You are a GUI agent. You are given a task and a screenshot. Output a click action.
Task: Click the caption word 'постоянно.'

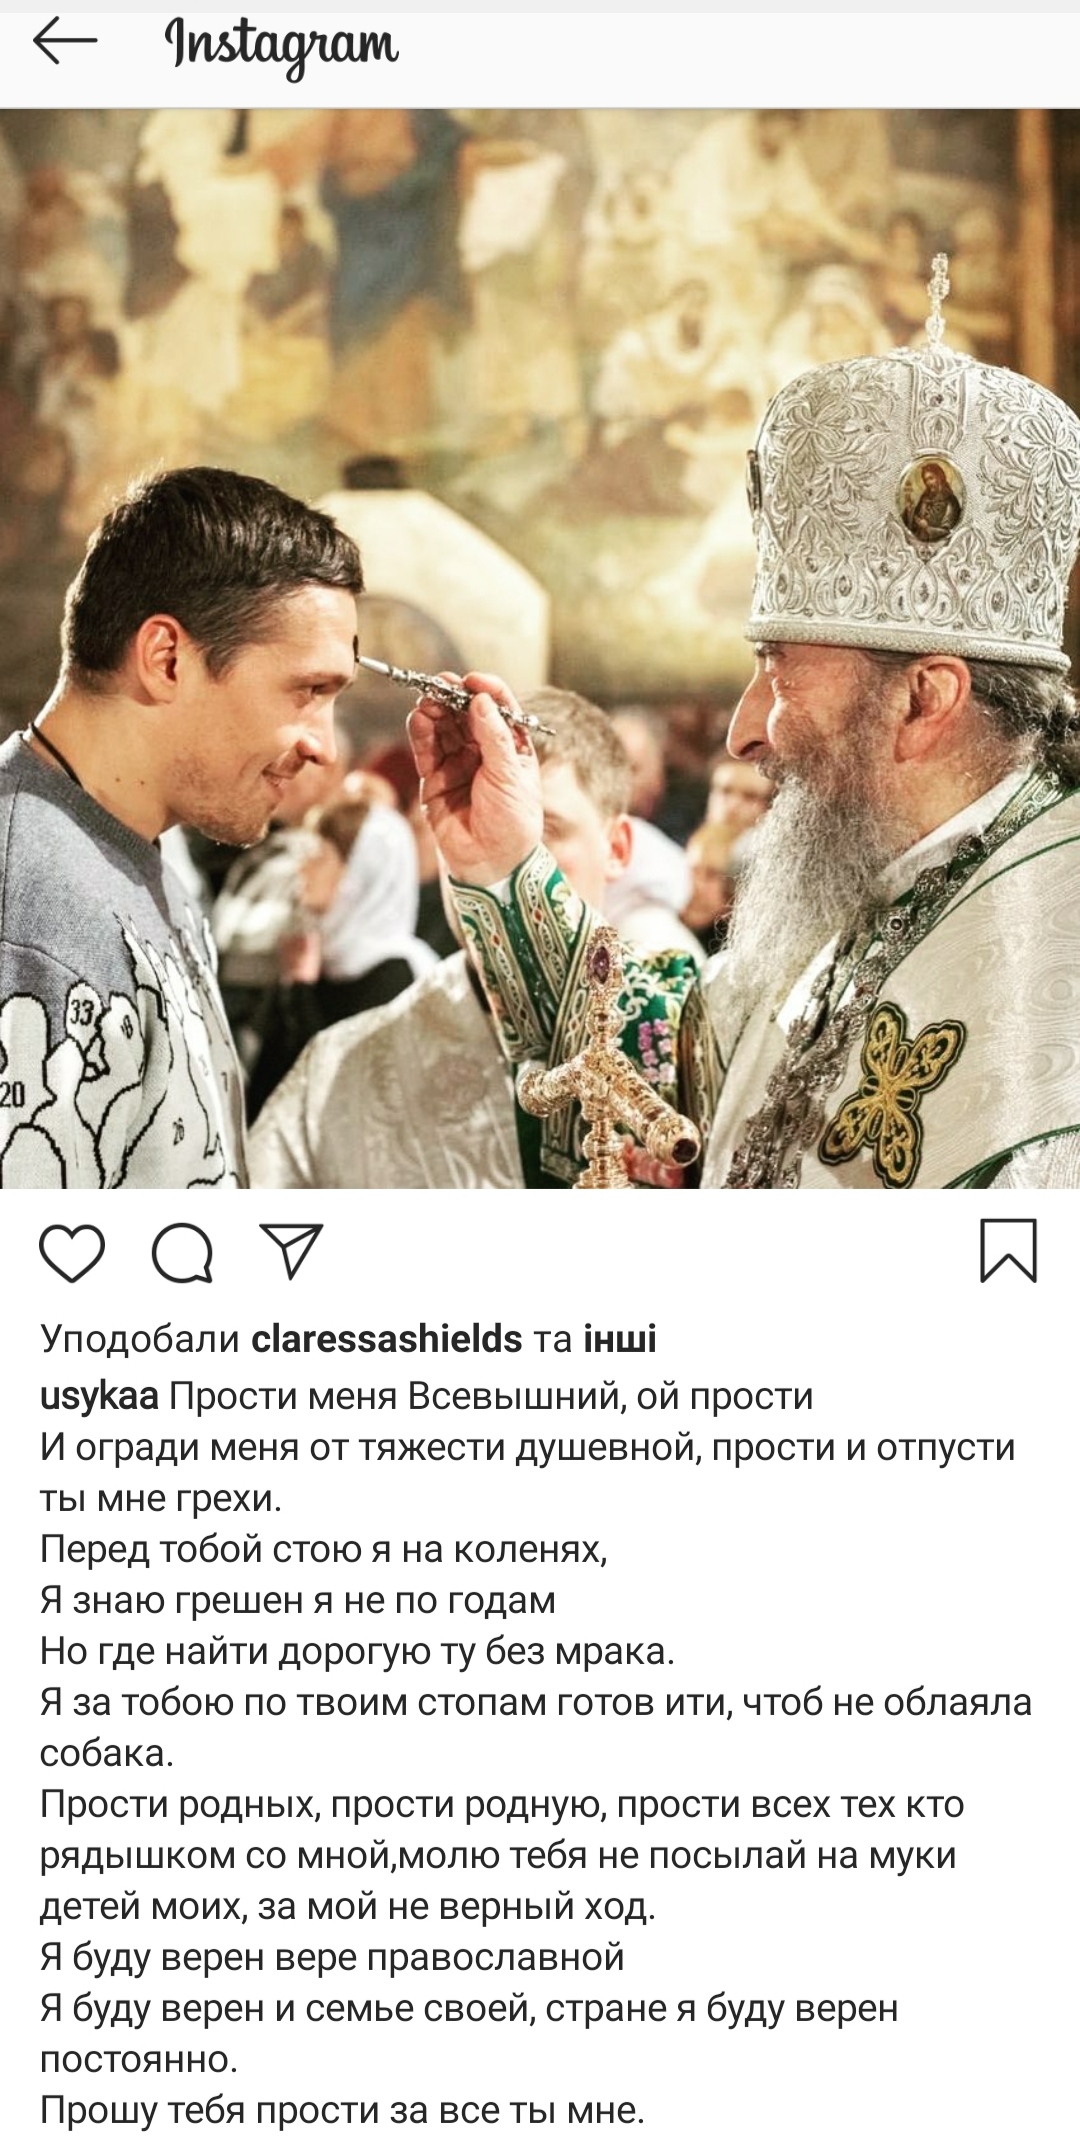[139, 2060]
